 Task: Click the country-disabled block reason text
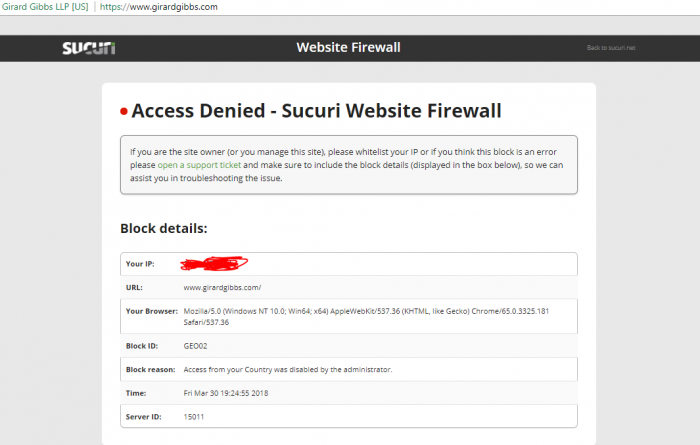point(287,369)
